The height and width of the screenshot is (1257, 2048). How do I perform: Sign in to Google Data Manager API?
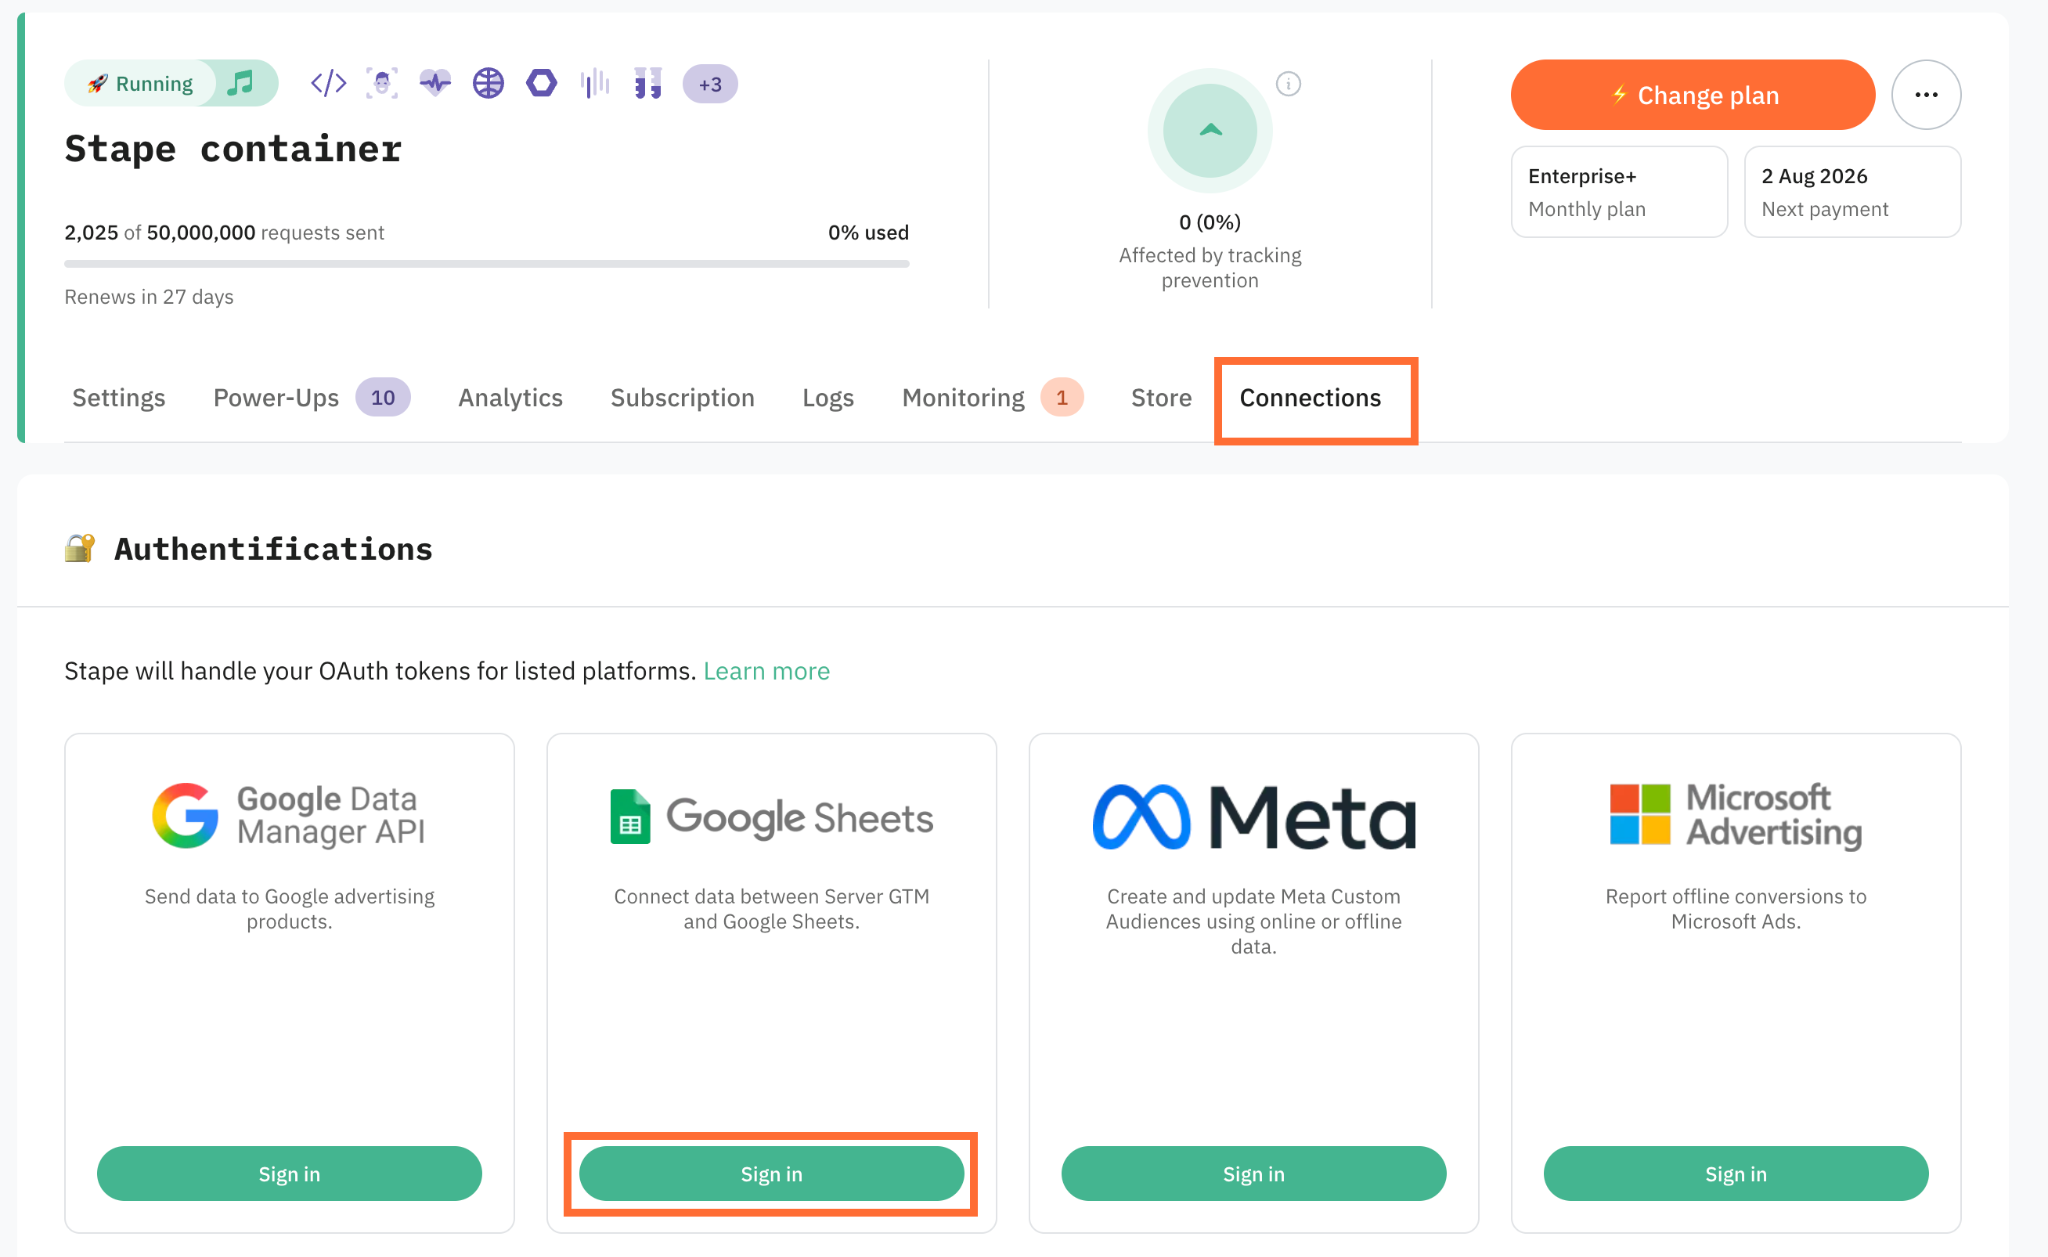tap(290, 1174)
